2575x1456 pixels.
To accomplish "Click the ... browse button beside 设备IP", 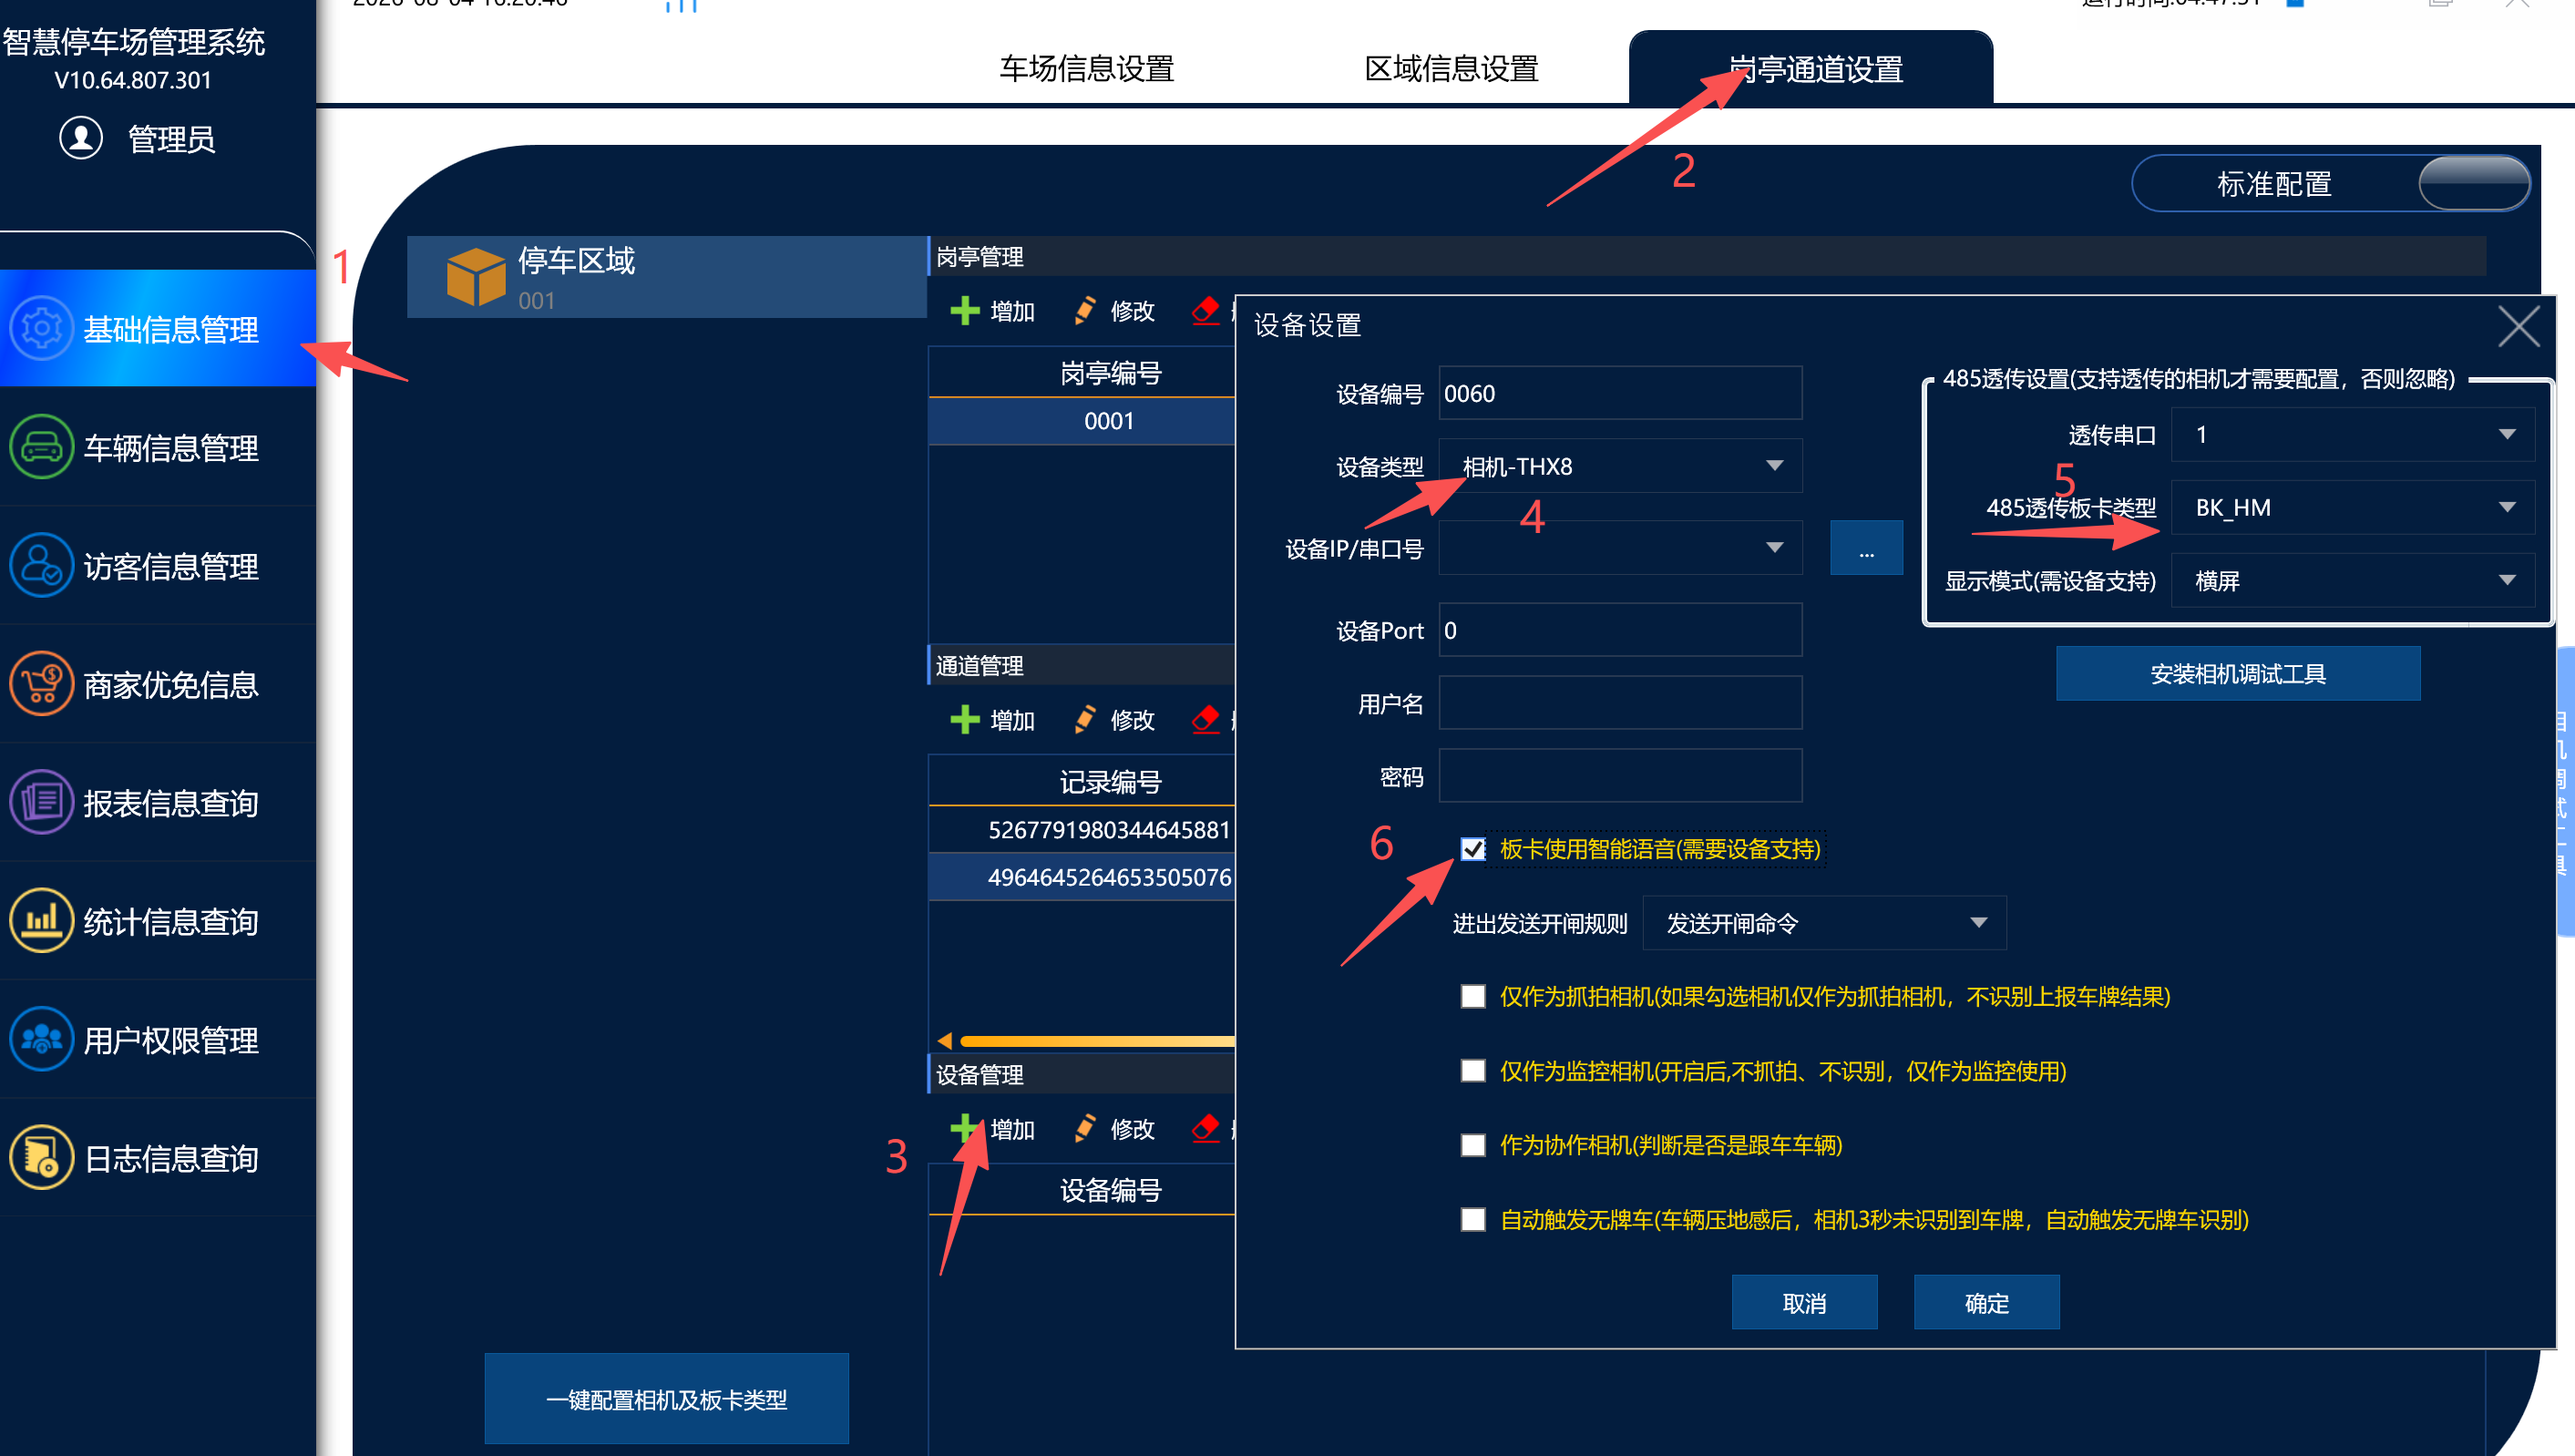I will (x=1867, y=548).
